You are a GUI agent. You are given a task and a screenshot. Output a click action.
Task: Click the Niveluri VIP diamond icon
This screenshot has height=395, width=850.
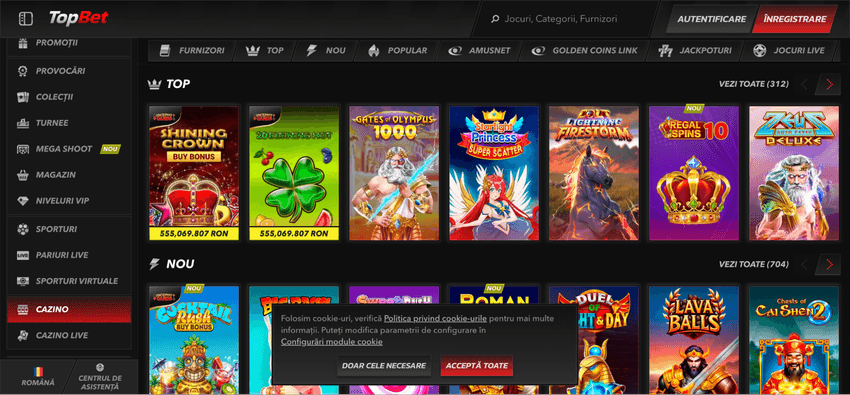click(x=22, y=201)
